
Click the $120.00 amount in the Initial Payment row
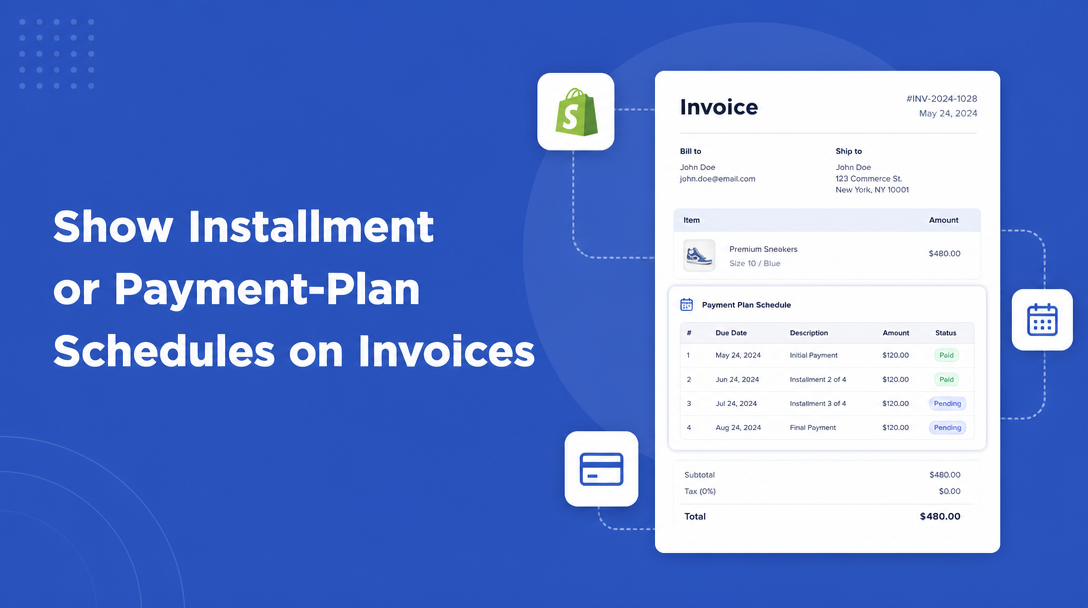(x=896, y=355)
